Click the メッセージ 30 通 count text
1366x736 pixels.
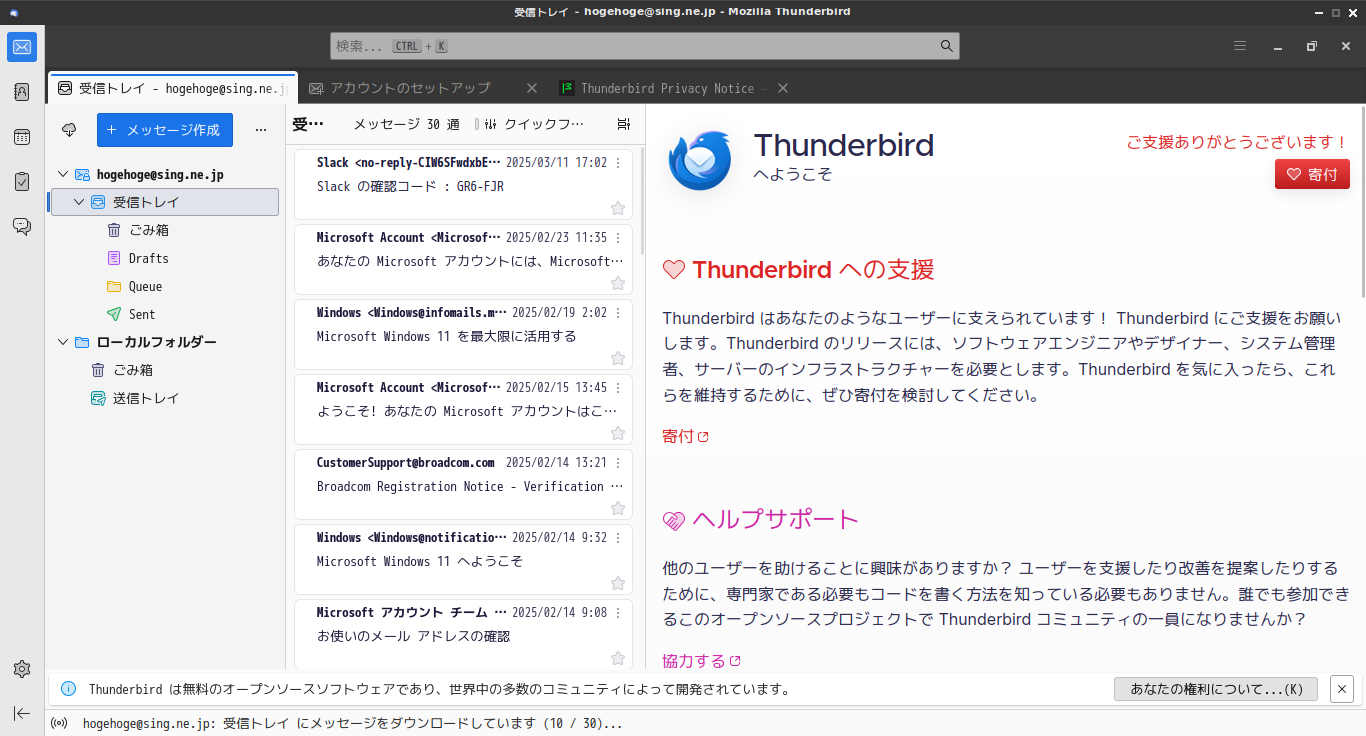coord(406,124)
